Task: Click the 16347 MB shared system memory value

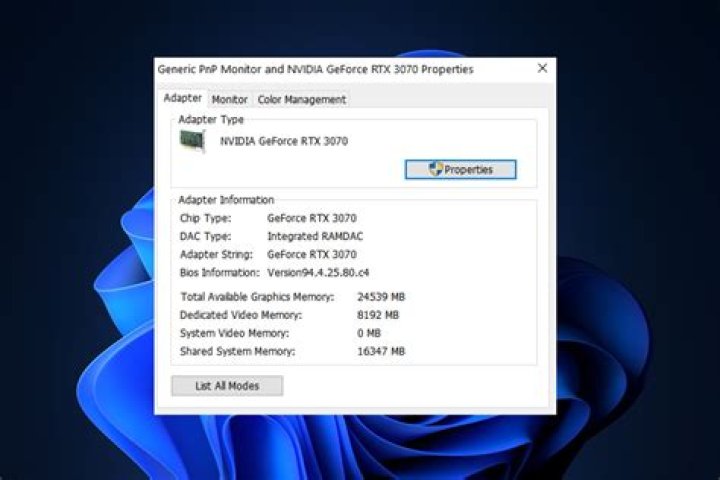Action: [x=381, y=351]
